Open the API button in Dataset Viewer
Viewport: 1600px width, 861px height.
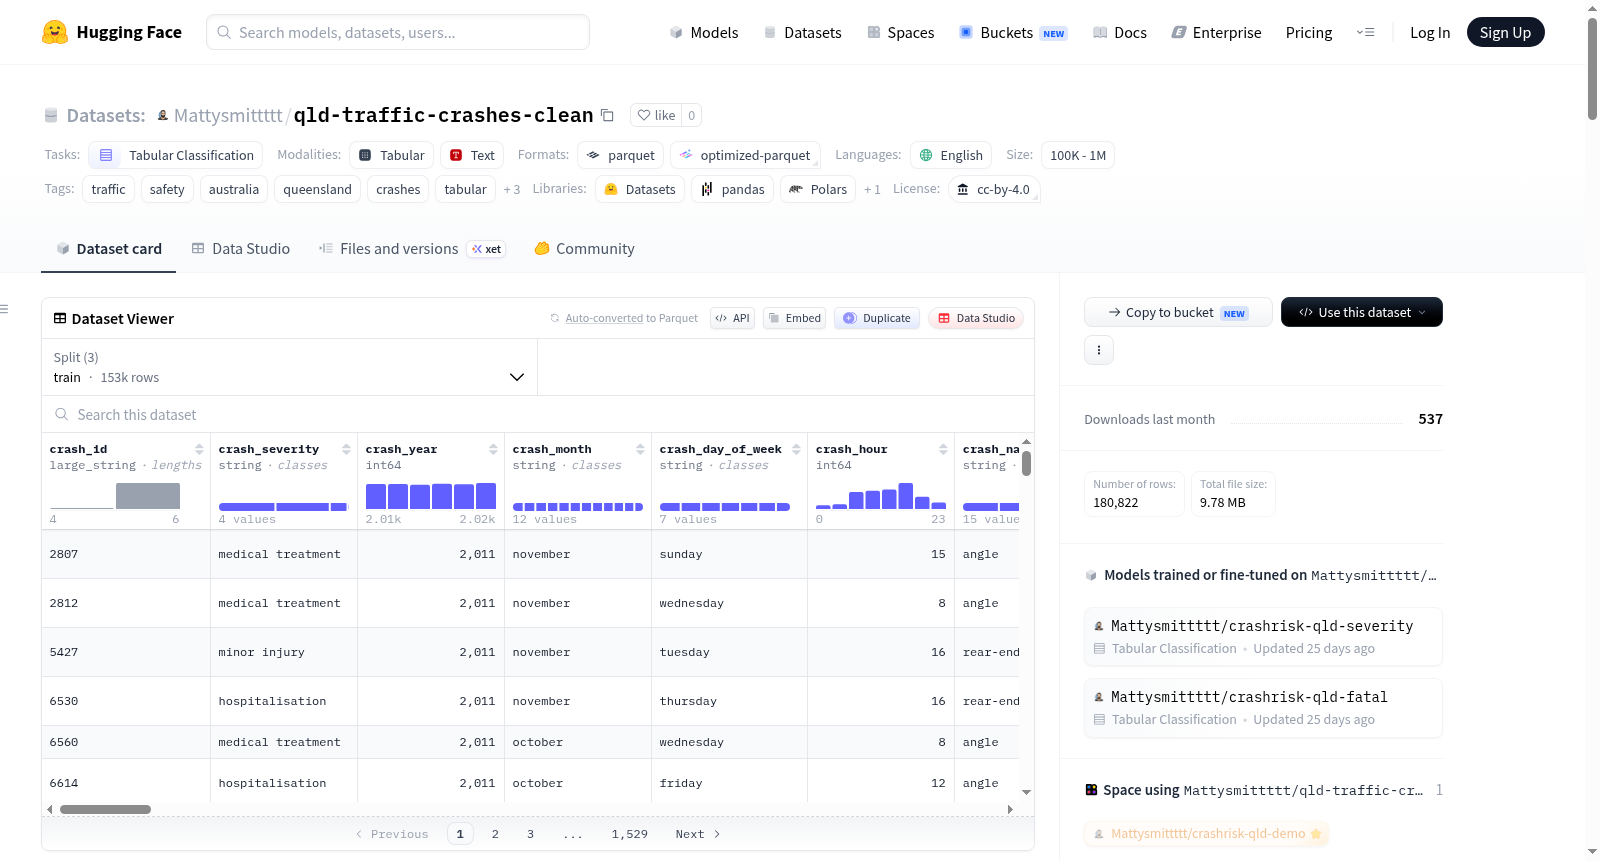click(732, 318)
